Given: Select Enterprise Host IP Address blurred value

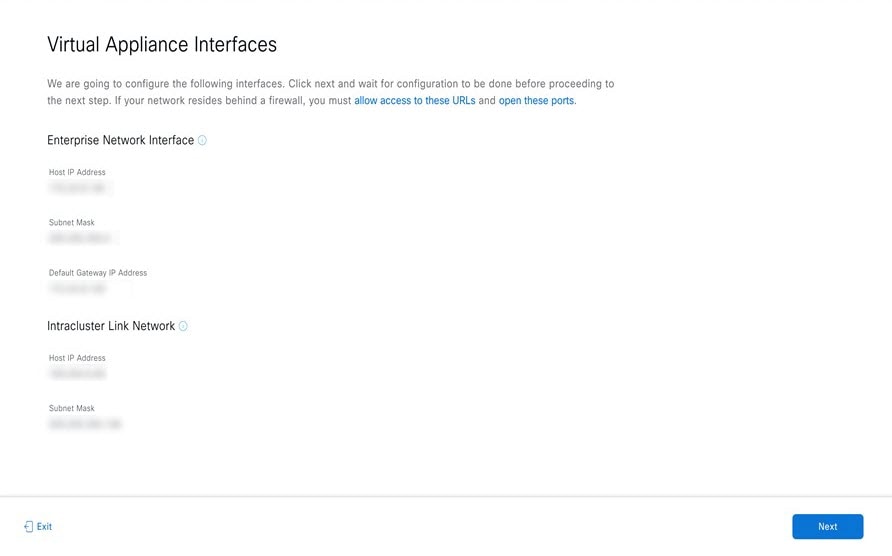Looking at the screenshot, I should (79, 188).
